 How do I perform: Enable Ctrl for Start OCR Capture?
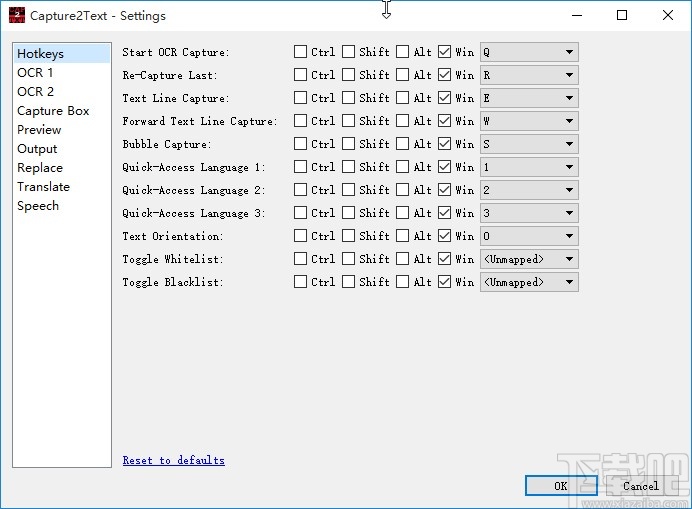pos(301,52)
